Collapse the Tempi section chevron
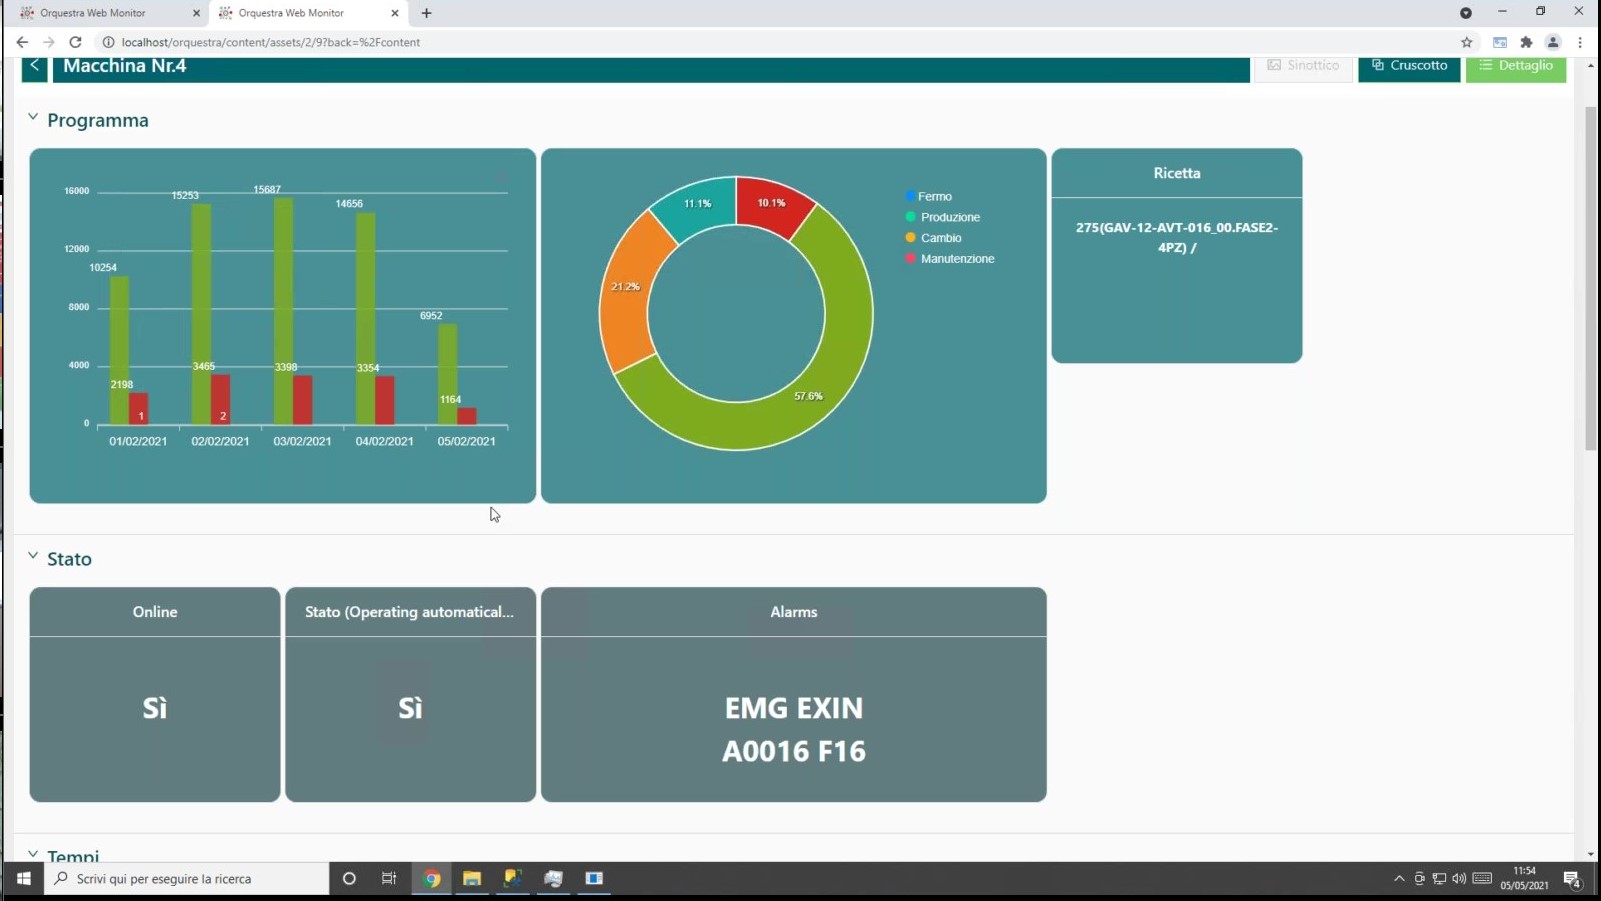 pyautogui.click(x=33, y=854)
